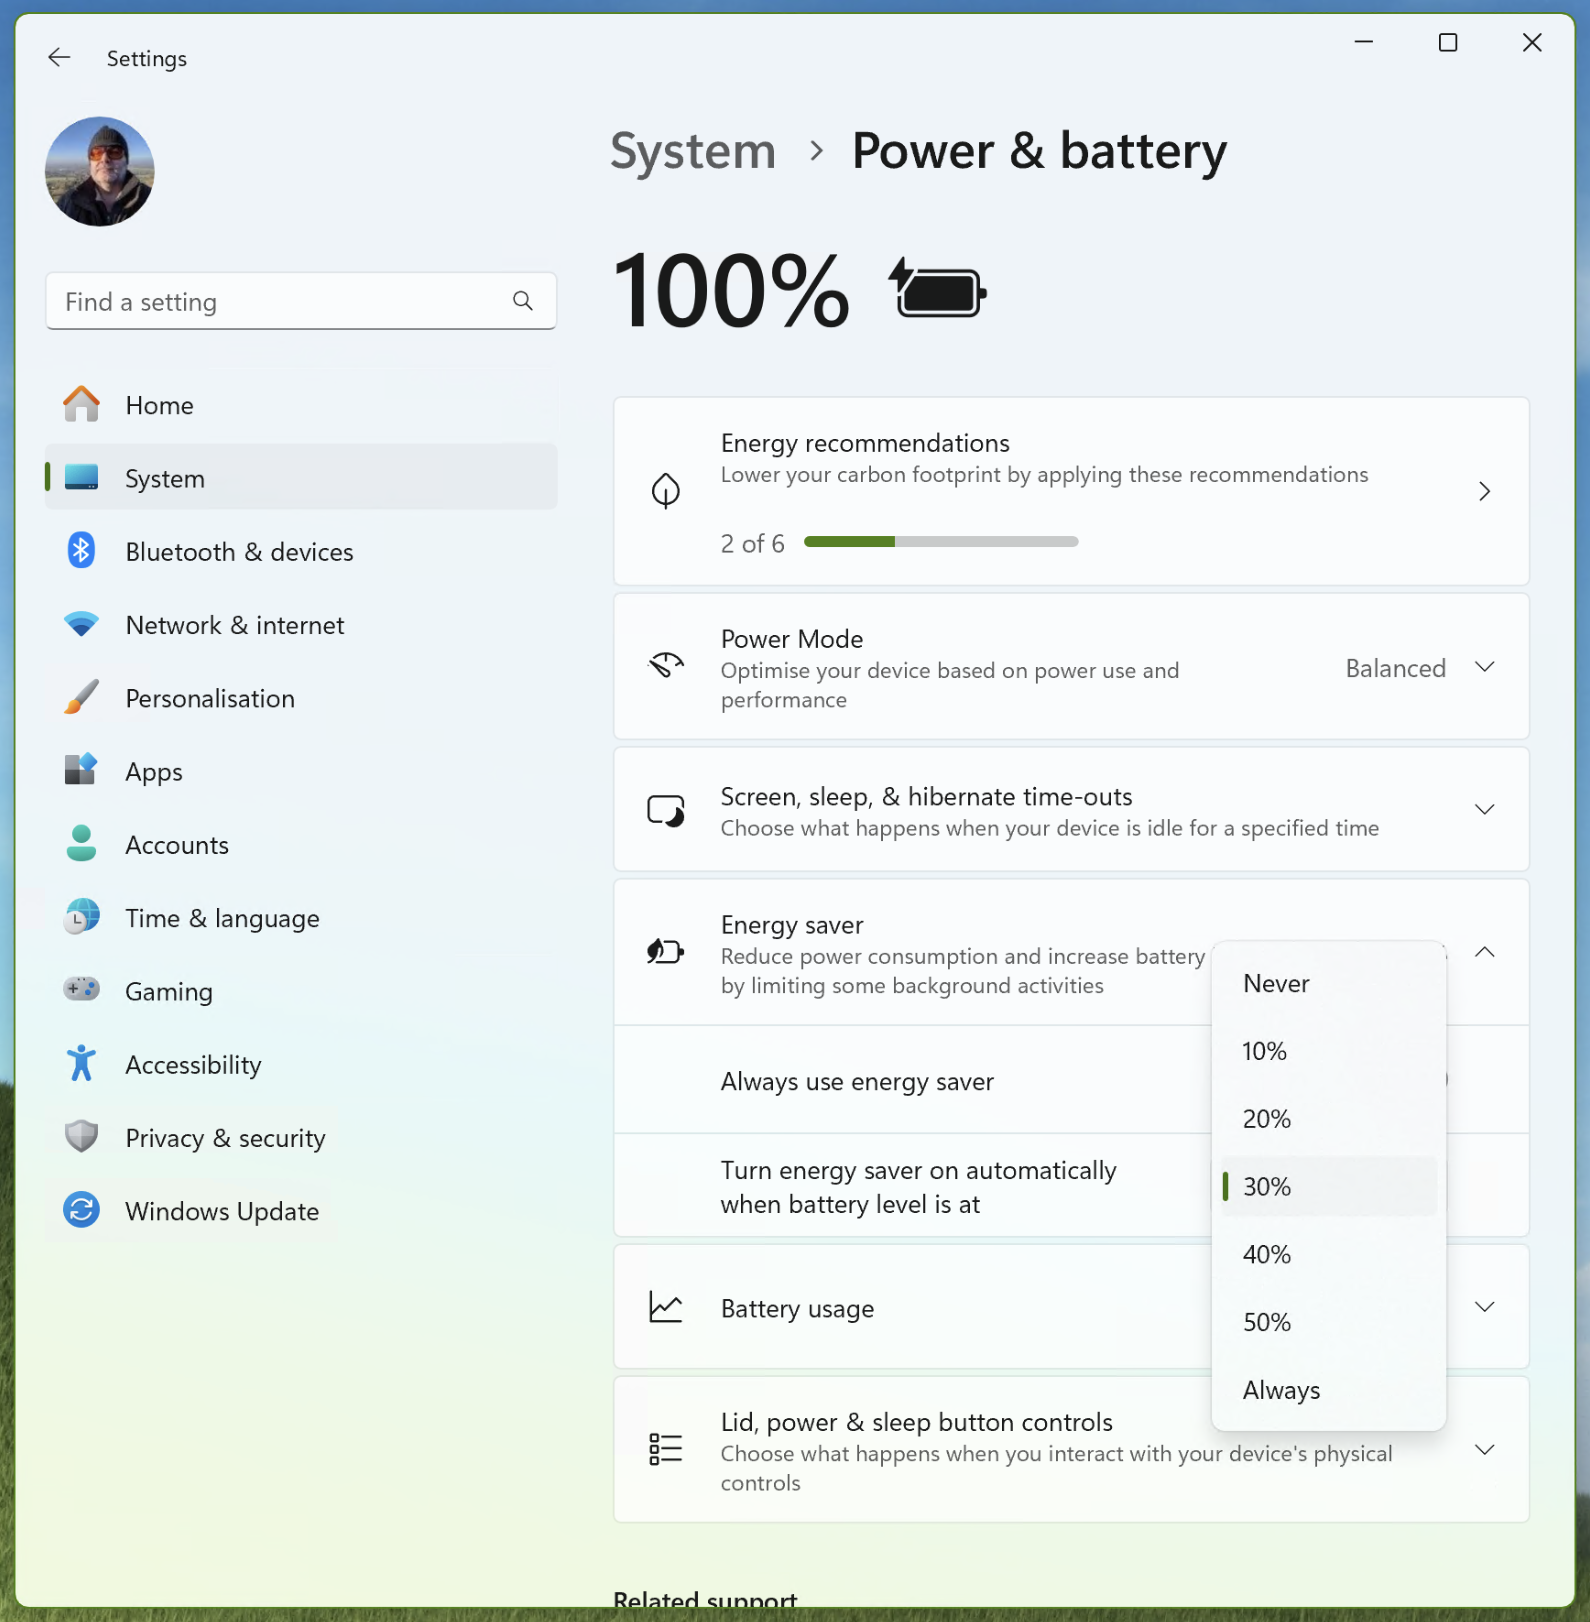Click the Accessibility figure icon

pyautogui.click(x=81, y=1063)
